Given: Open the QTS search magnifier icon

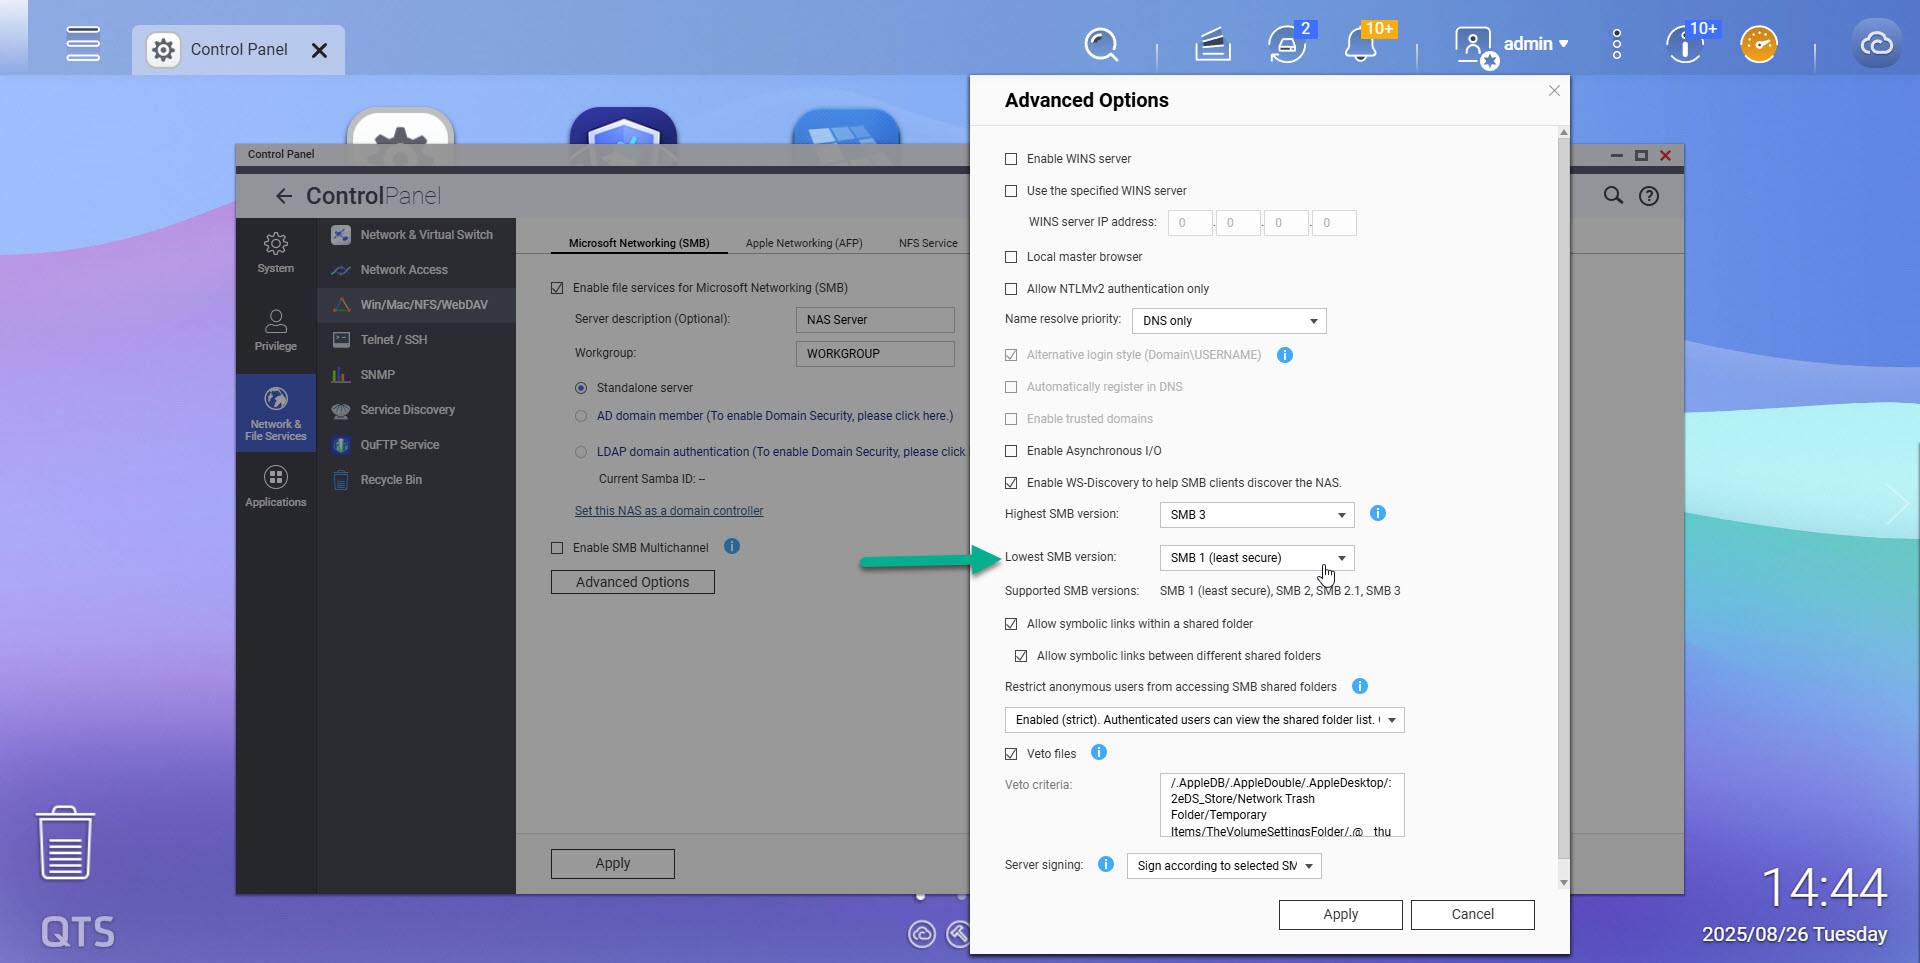Looking at the screenshot, I should coord(1101,45).
